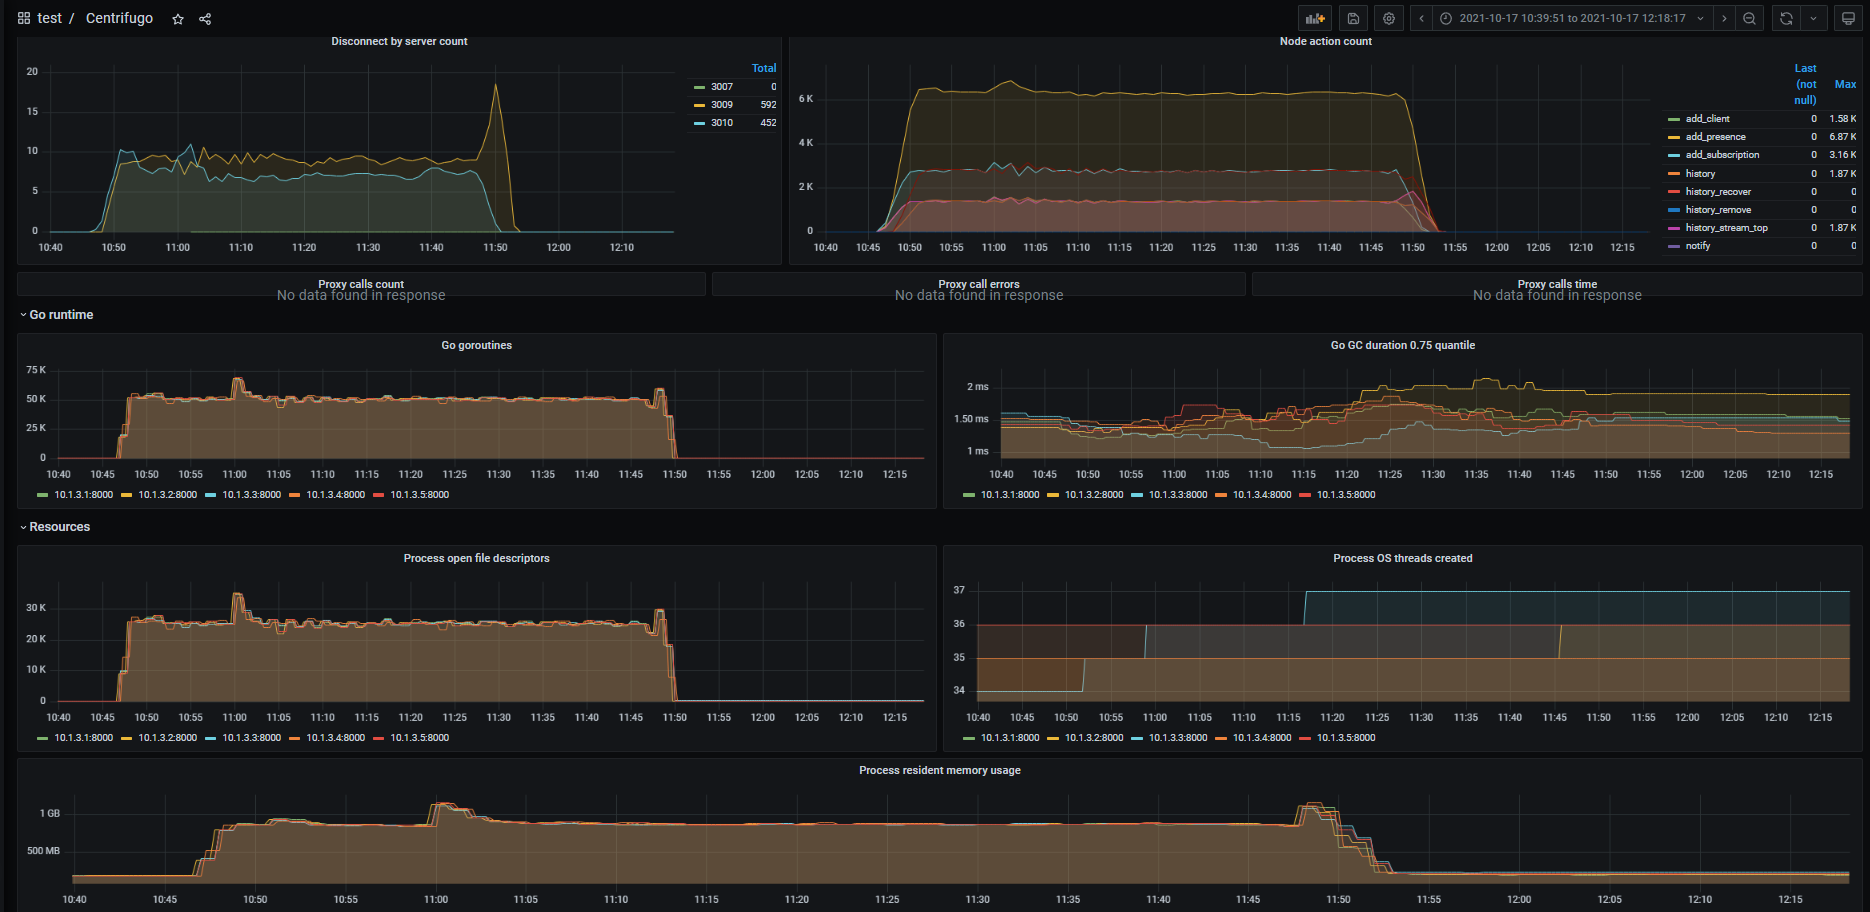Toggle TV cycle view mode
The height and width of the screenshot is (912, 1870).
[x=1848, y=18]
